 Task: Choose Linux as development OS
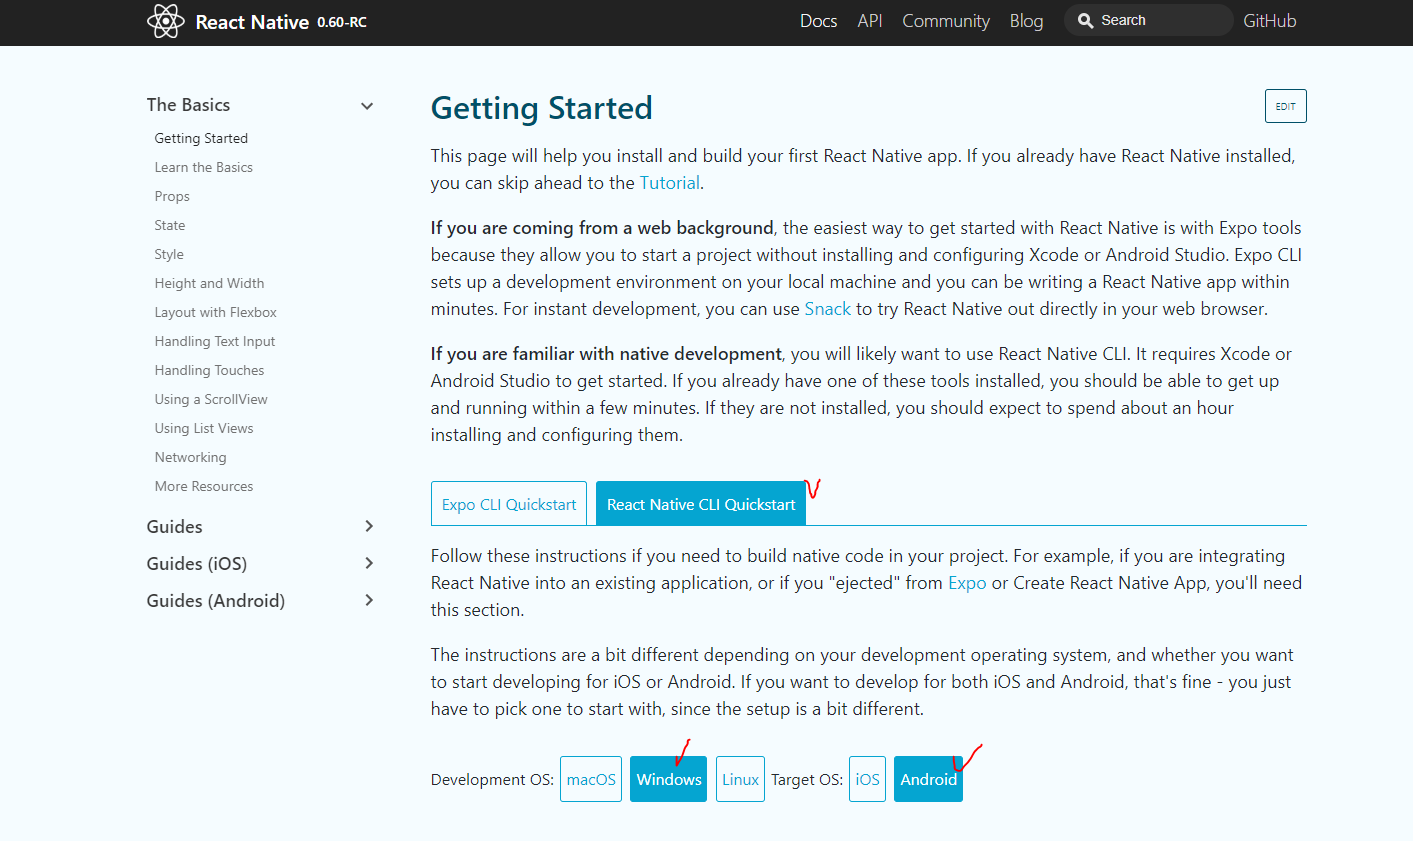pyautogui.click(x=740, y=779)
